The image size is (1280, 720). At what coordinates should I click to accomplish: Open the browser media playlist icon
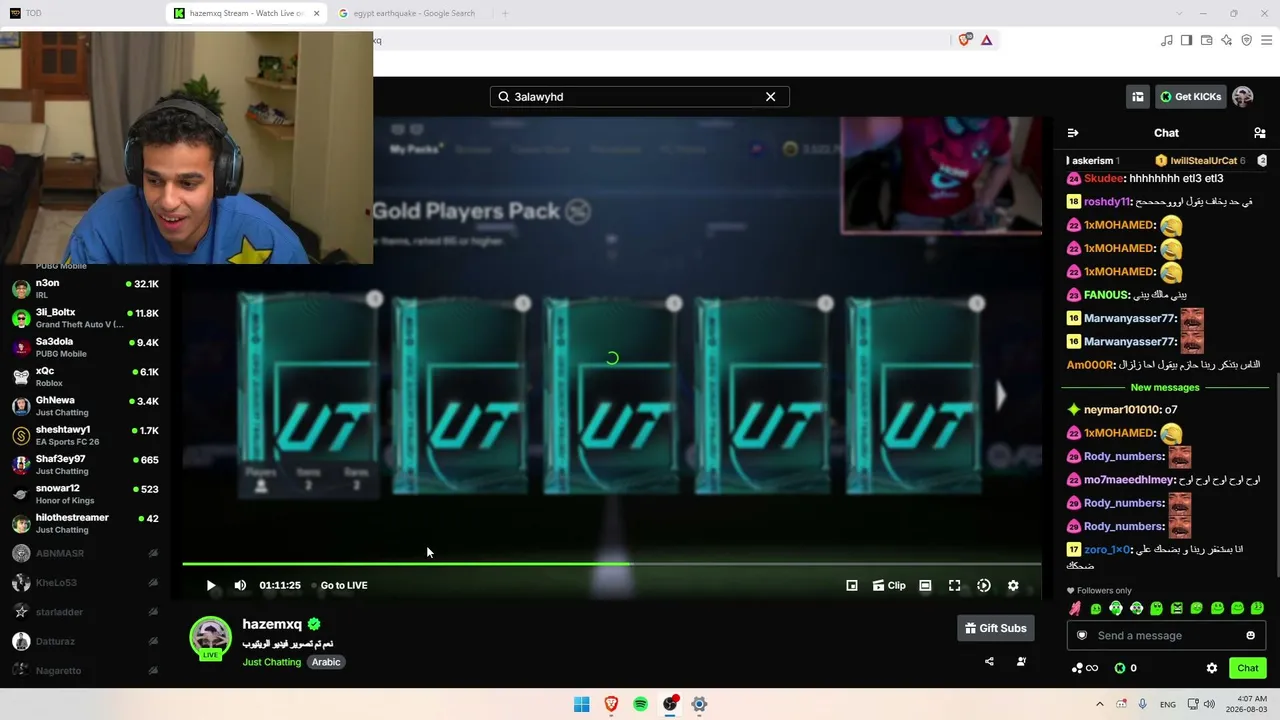click(x=1166, y=40)
